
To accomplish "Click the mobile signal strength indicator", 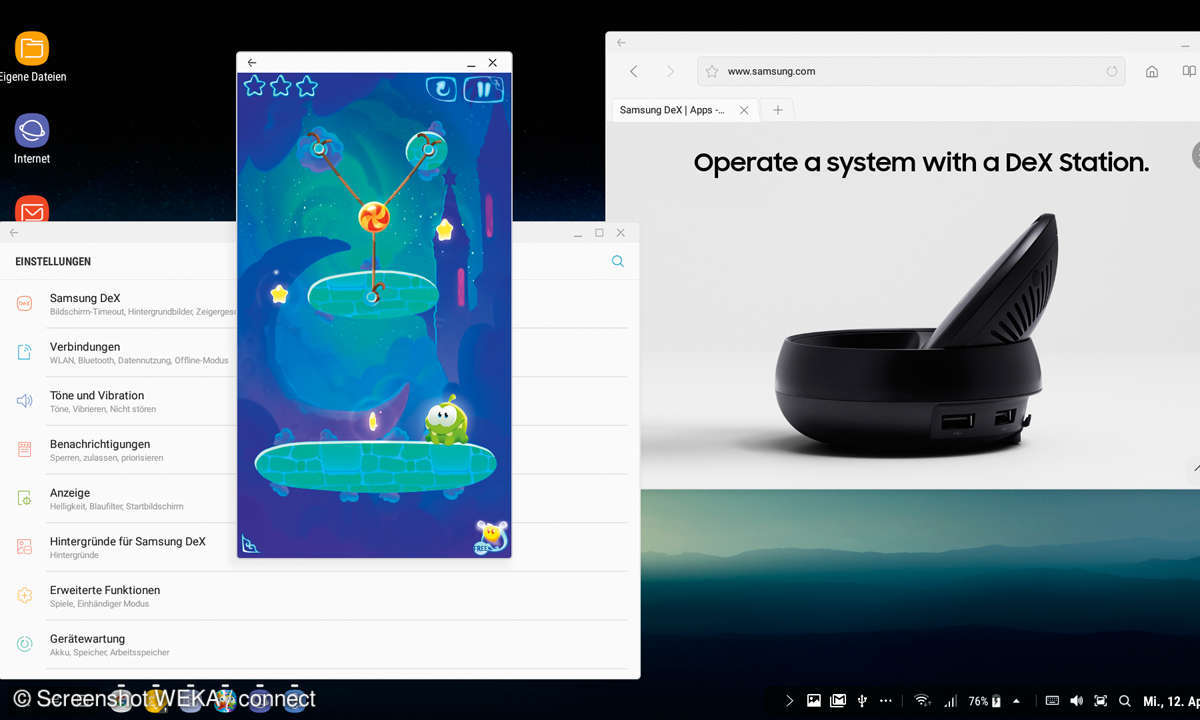I will click(951, 701).
